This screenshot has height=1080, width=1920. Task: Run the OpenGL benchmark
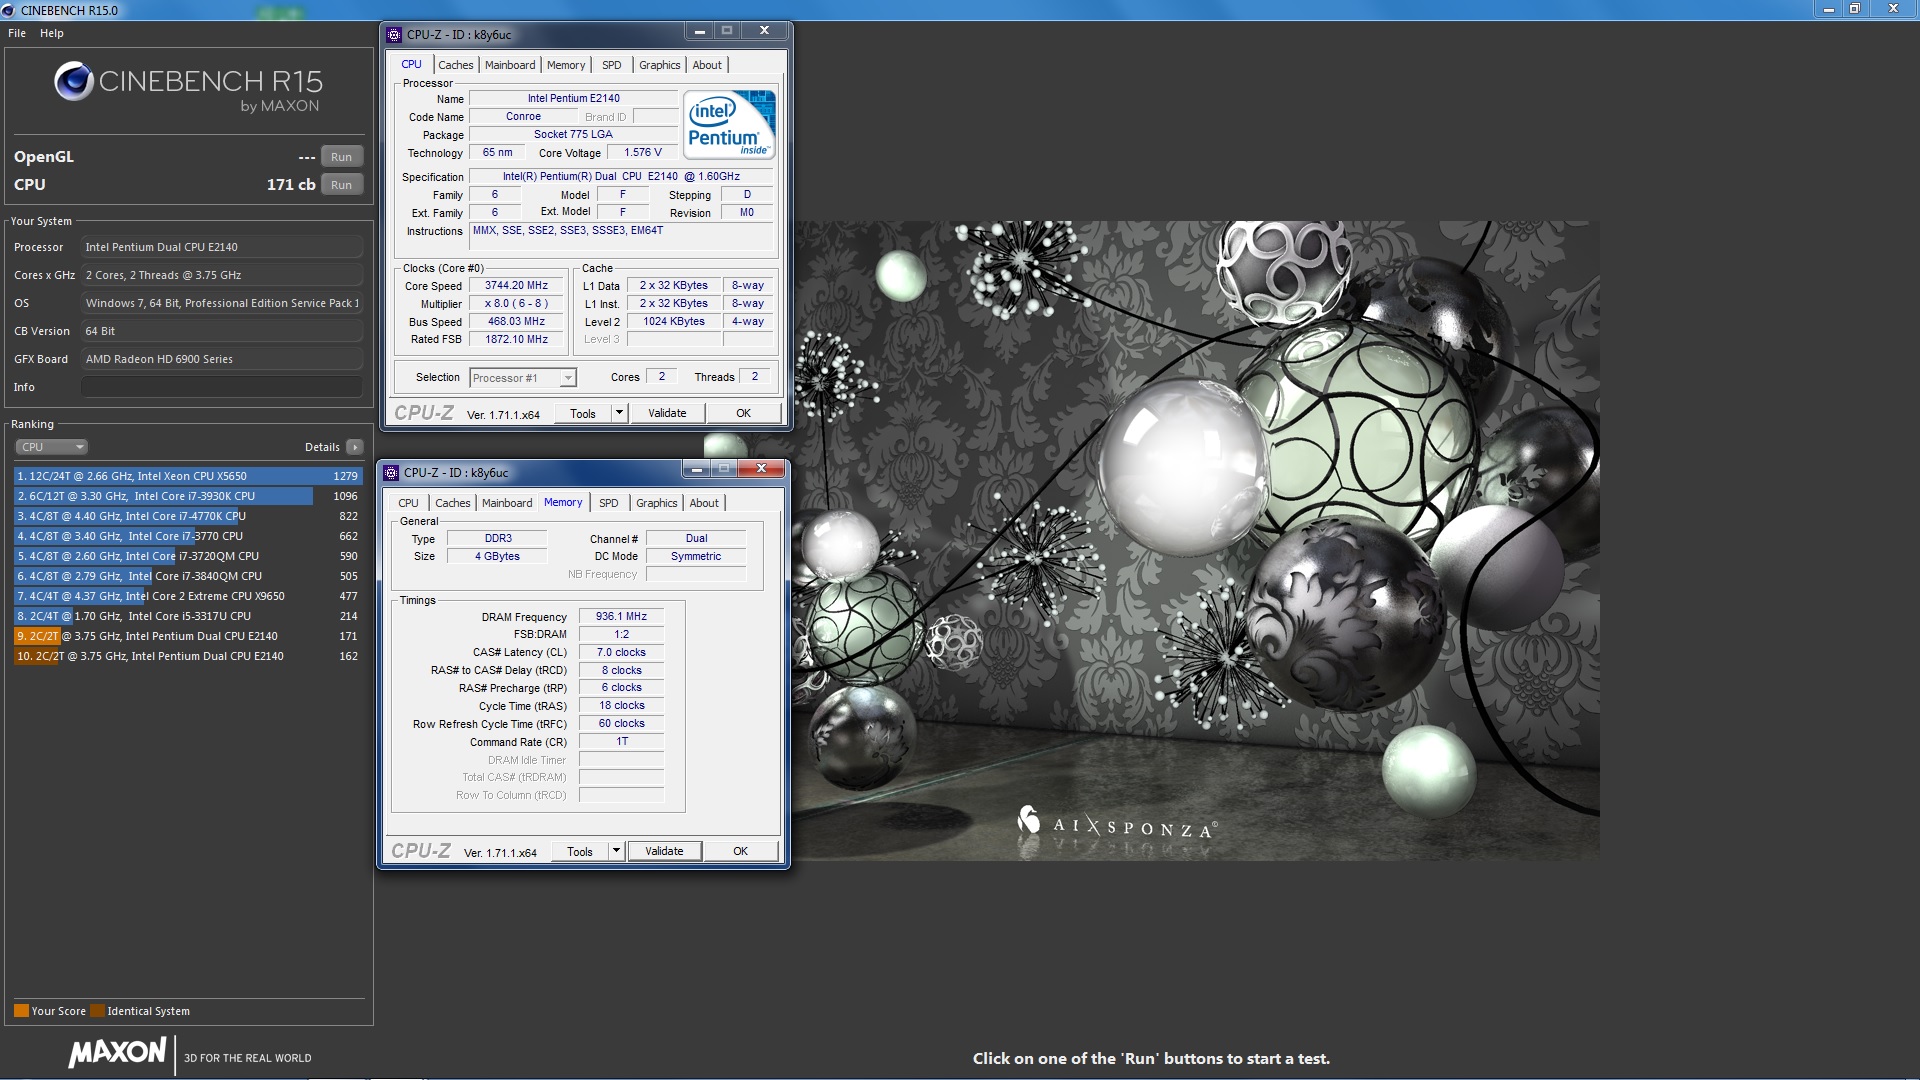pos(341,157)
